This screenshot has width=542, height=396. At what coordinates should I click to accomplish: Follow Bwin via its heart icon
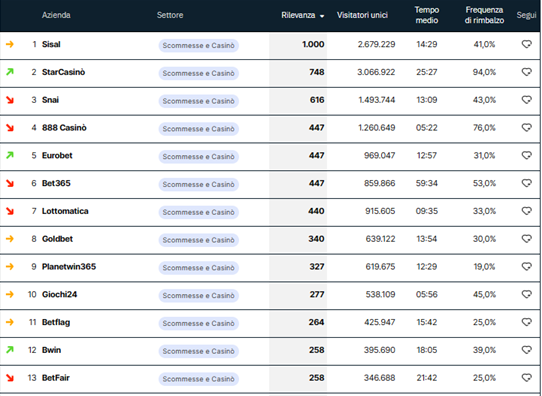pos(526,350)
